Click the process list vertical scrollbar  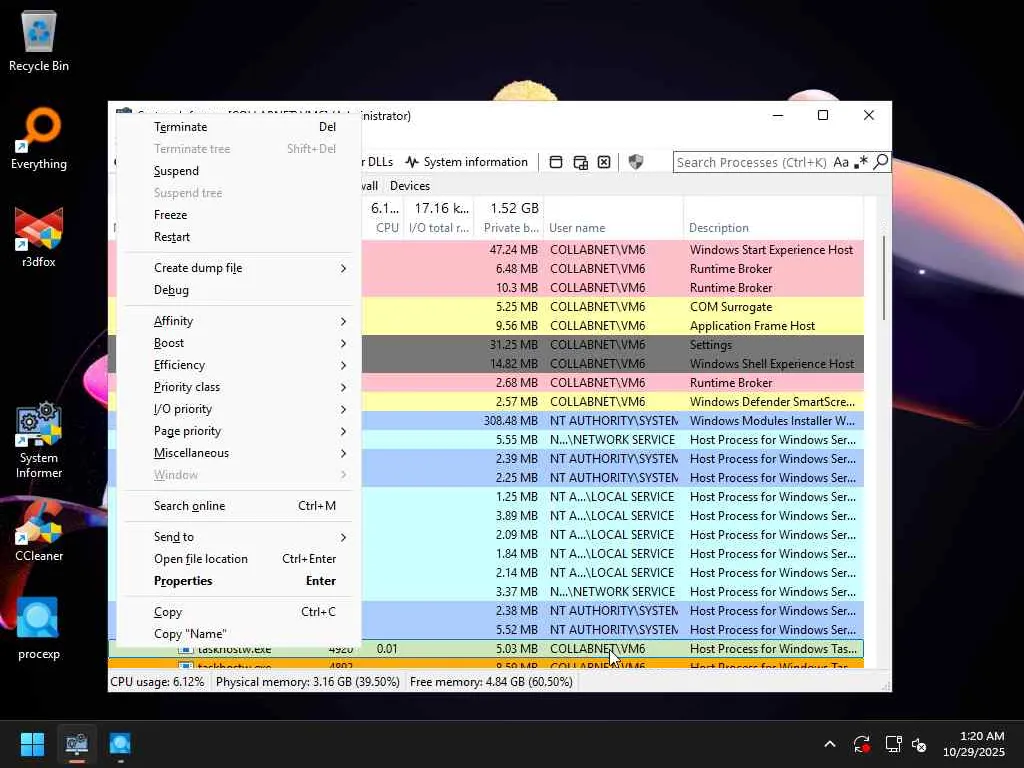coord(884,278)
